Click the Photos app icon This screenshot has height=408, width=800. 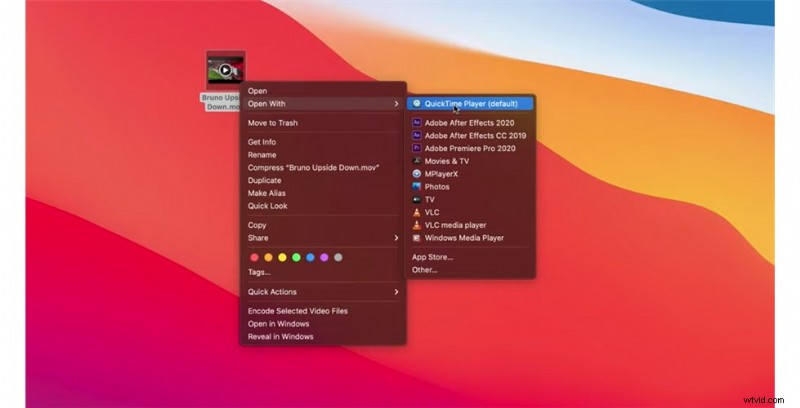coord(417,187)
